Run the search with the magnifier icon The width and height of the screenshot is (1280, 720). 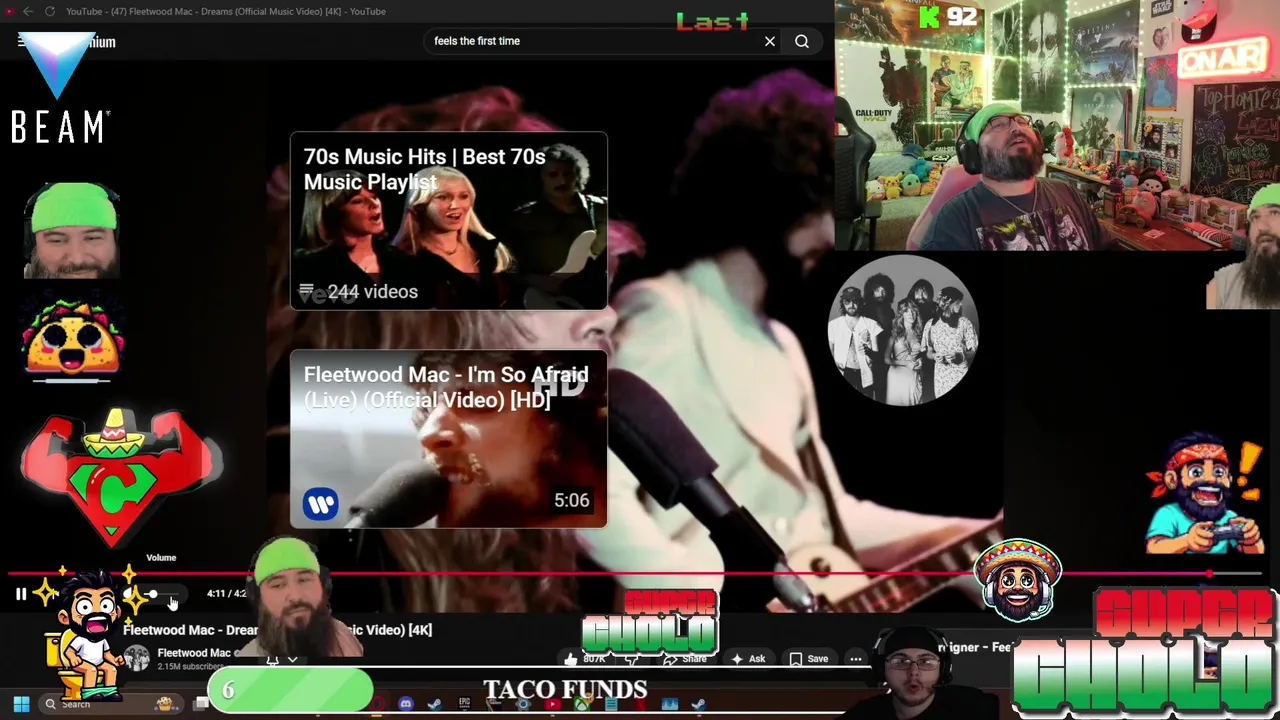(802, 41)
